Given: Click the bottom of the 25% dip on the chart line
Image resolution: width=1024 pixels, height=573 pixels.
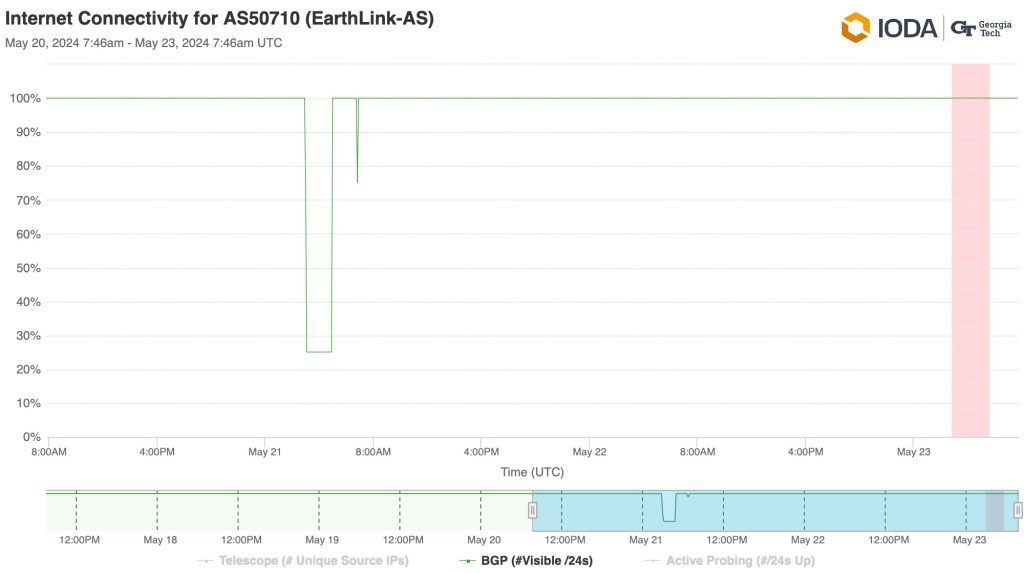Looking at the screenshot, I should (x=318, y=352).
